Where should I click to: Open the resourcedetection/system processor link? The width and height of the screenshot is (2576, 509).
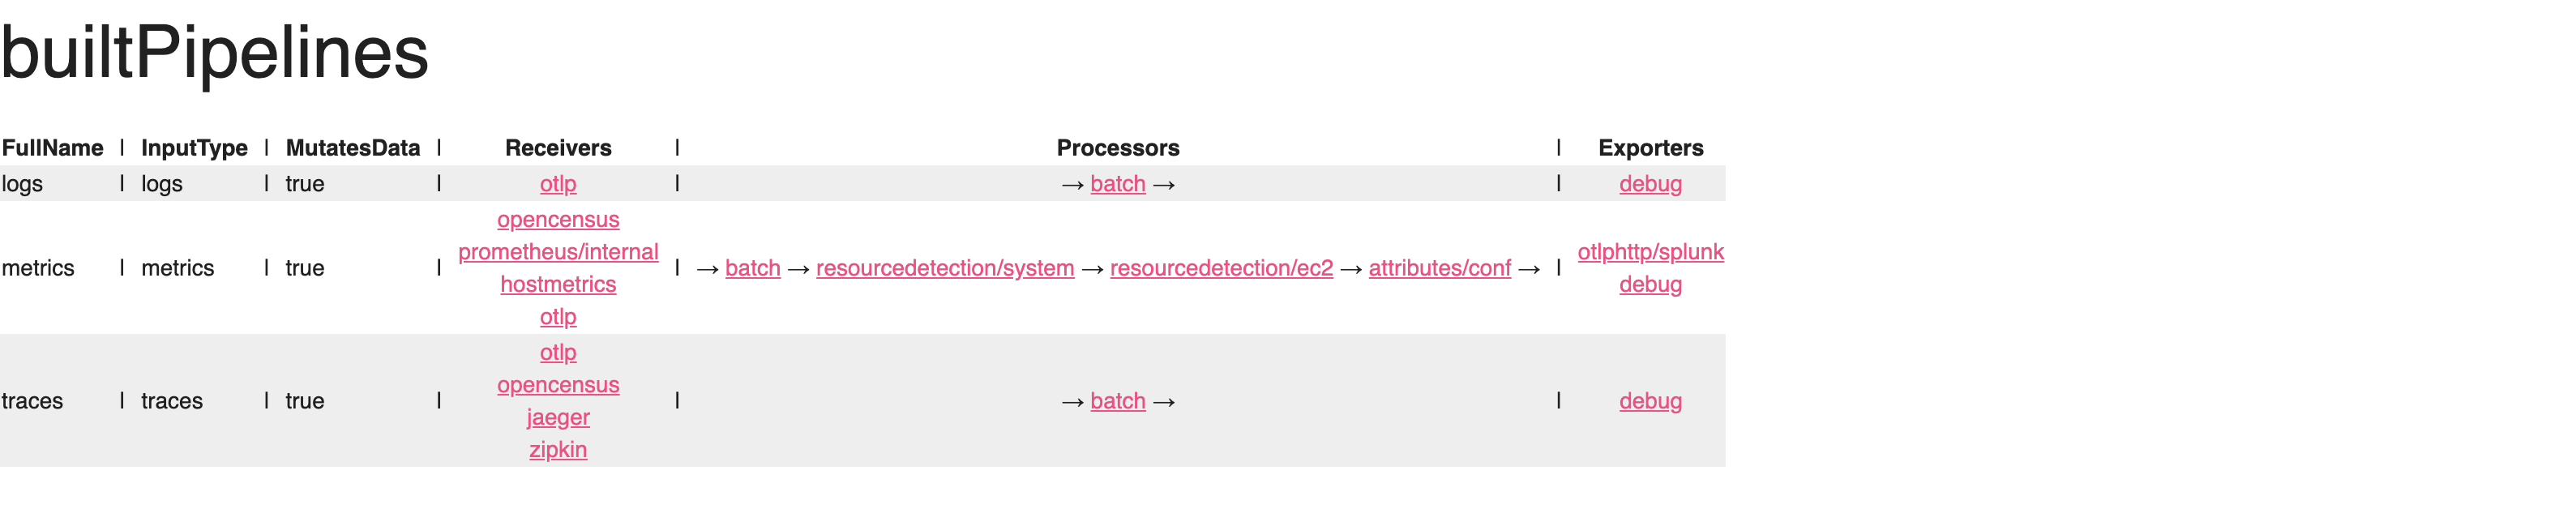click(x=944, y=268)
